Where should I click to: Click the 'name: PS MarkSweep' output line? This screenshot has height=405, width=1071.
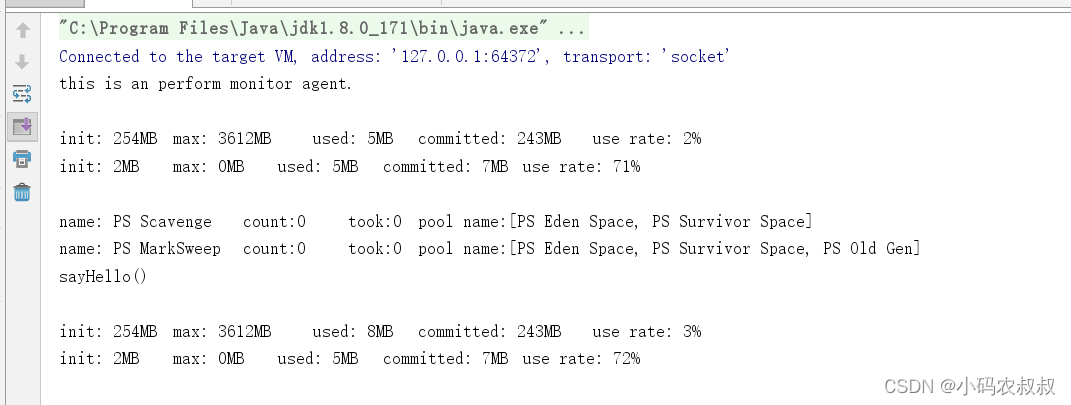(490, 249)
